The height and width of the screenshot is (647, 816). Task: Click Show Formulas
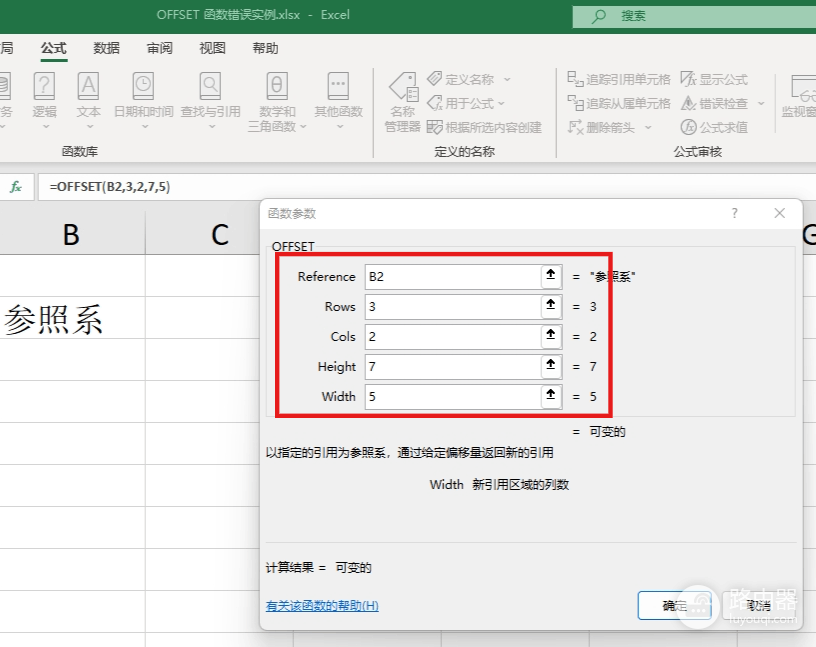pyautogui.click(x=714, y=79)
